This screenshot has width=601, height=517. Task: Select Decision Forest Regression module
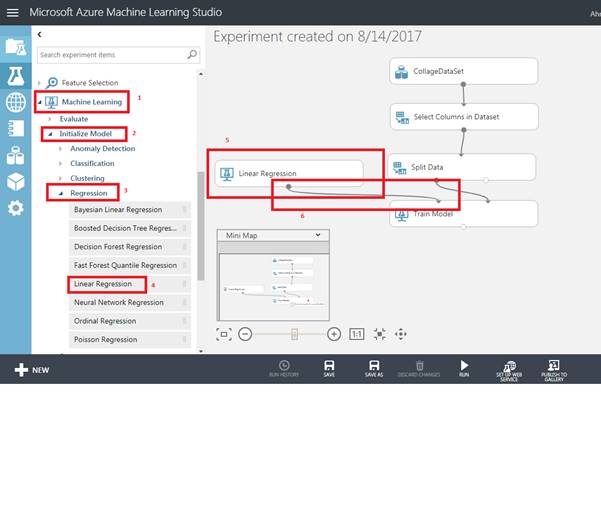(x=130, y=247)
